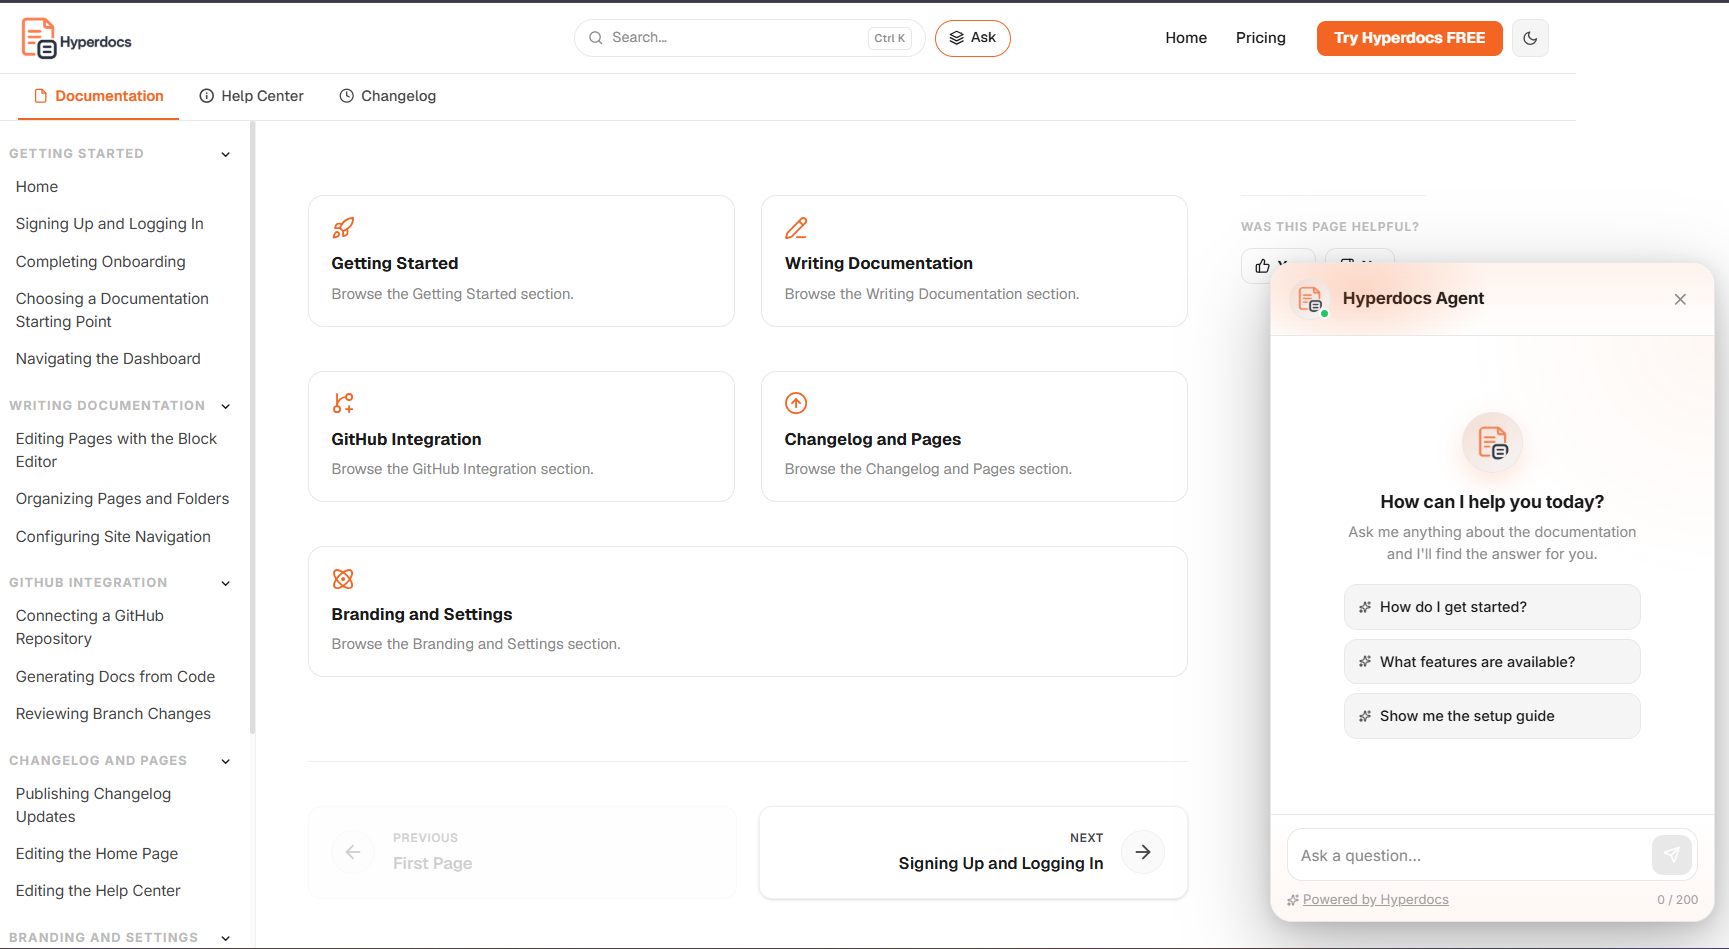The height and width of the screenshot is (949, 1729).
Task: Click the Changelog and Pages upload-arrow icon
Action: [x=796, y=403]
